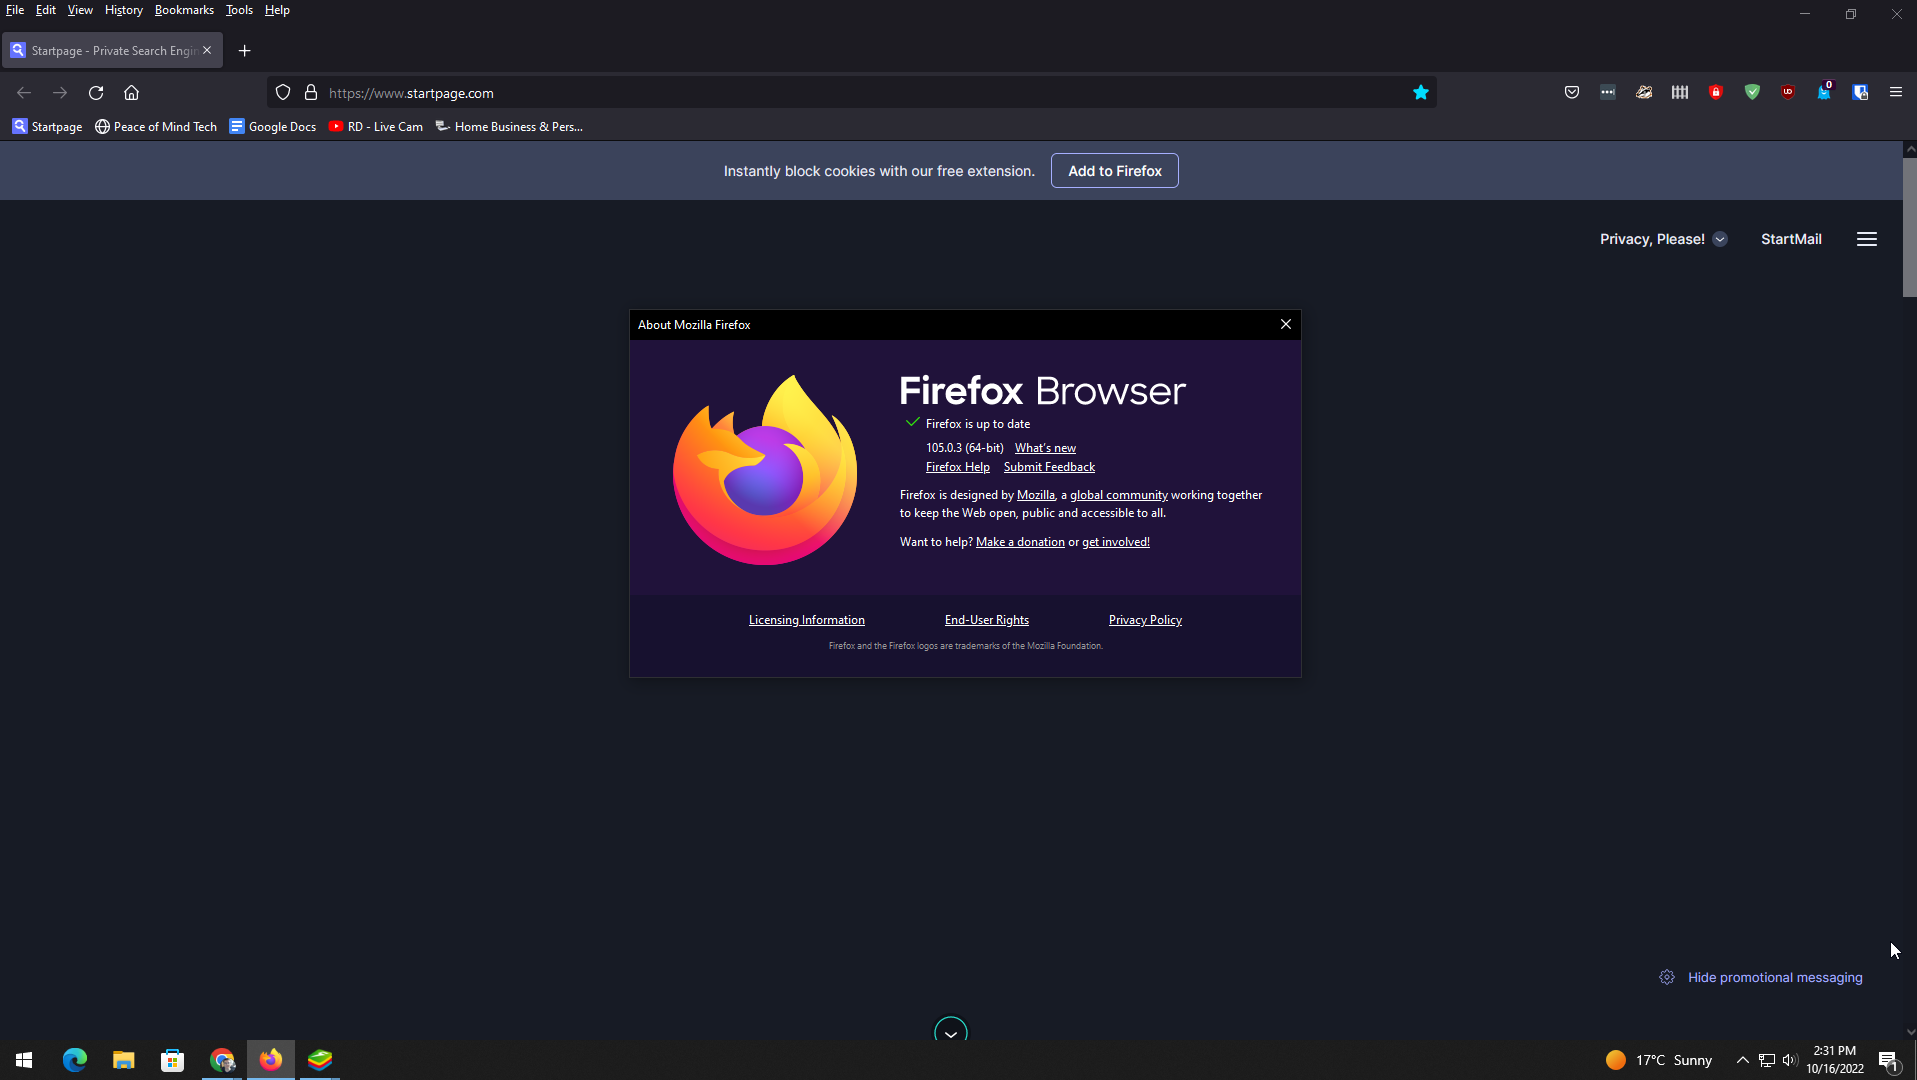1917x1080 pixels.
Task: Open Microsoft Store from taskbar
Action: click(173, 1060)
